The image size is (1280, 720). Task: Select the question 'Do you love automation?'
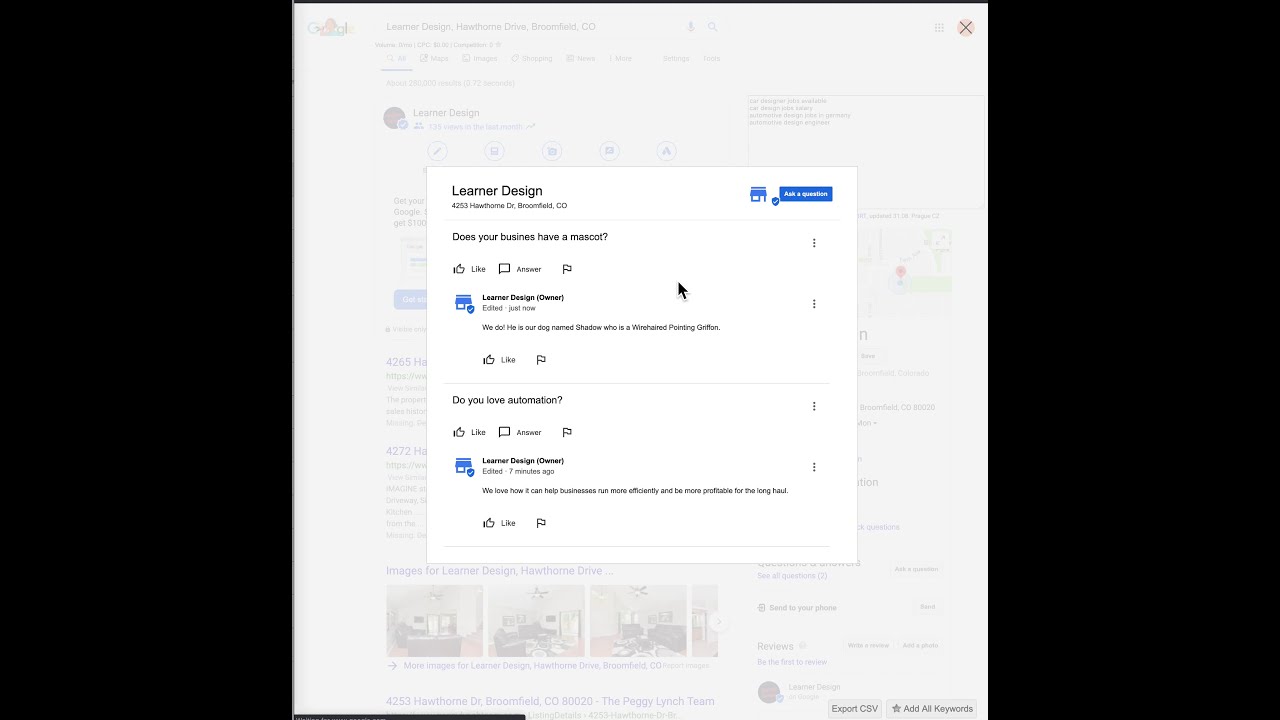[507, 400]
